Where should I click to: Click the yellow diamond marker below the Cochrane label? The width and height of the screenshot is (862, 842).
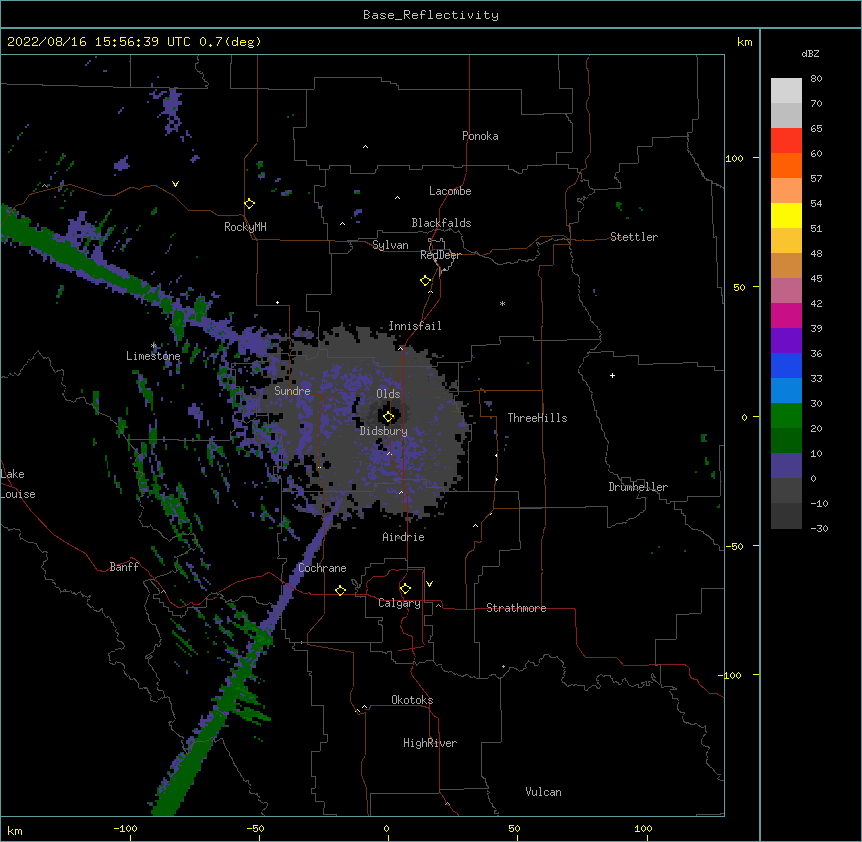tap(340, 590)
